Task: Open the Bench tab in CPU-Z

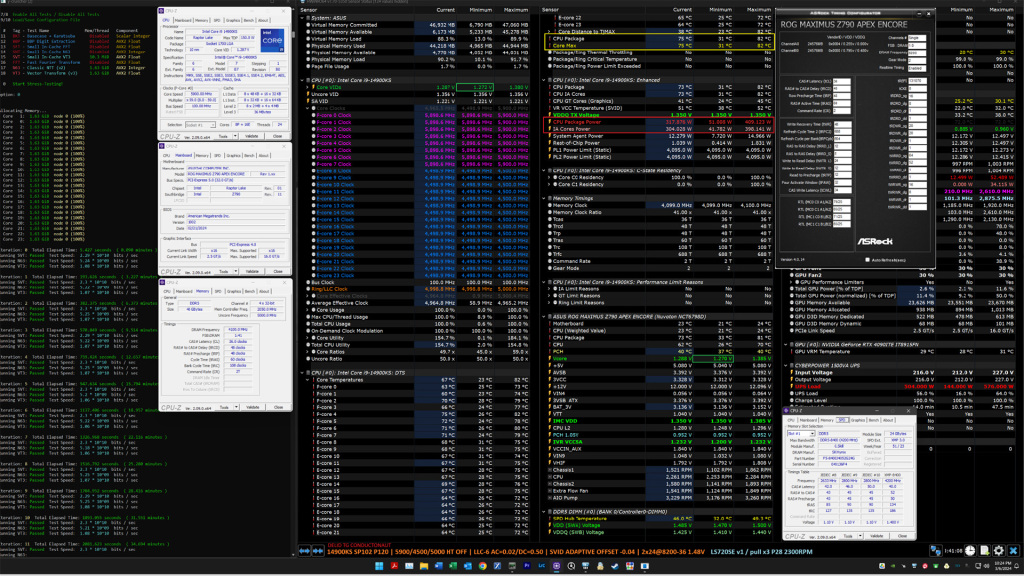Action: coord(250,20)
